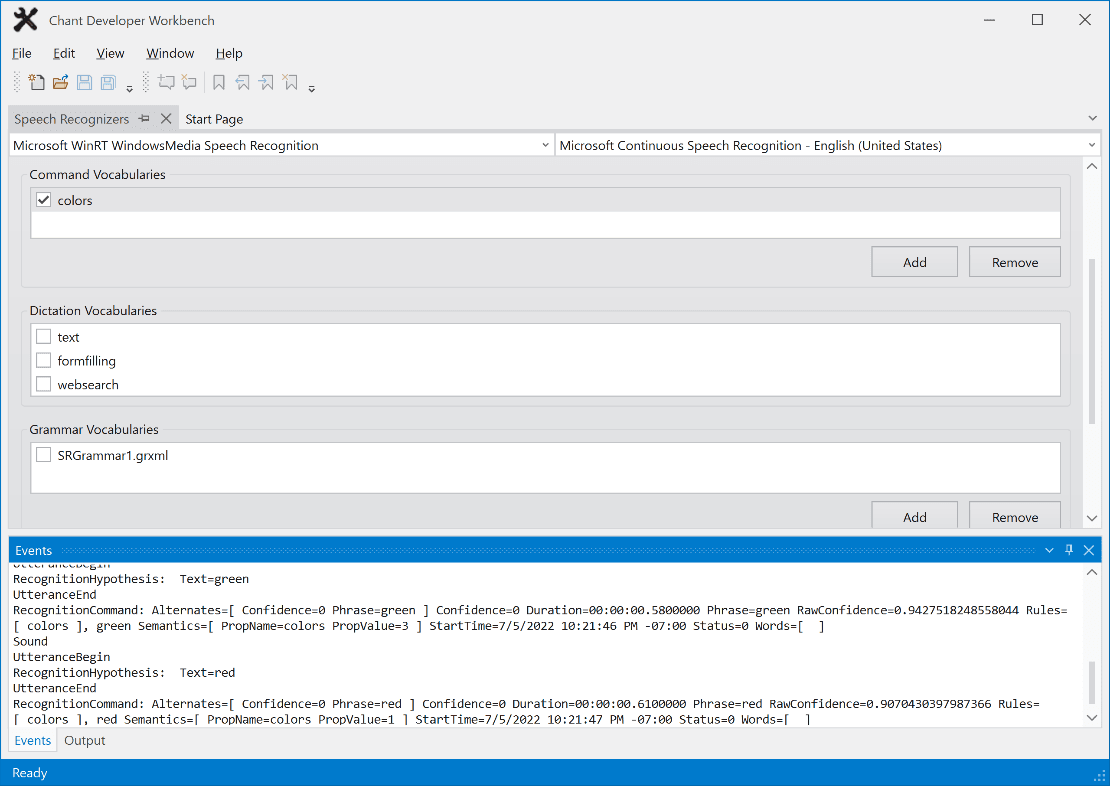Enable the websearch dictation vocabulary

[x=44, y=384]
